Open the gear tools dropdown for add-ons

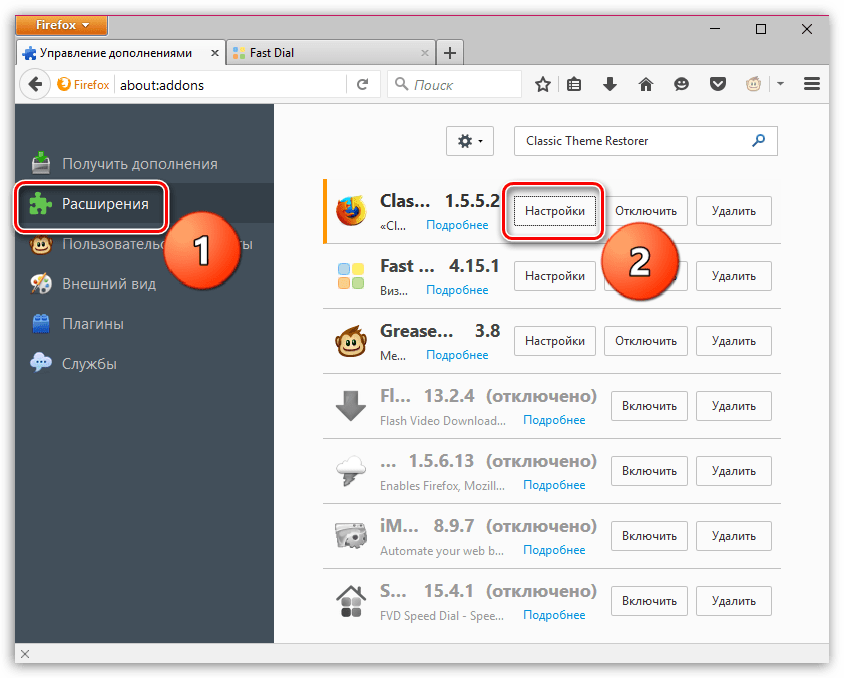click(469, 141)
